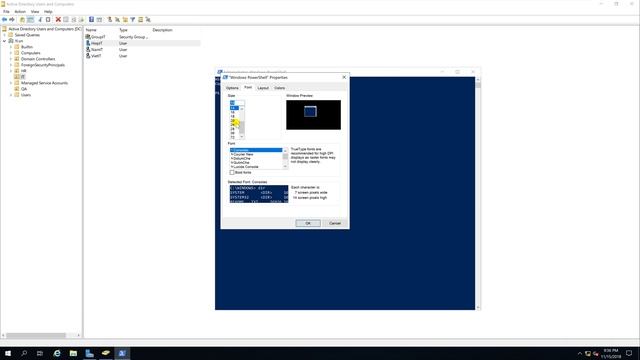This screenshot has height=360, width=640.
Task: Select Active Directory Users and Computers root node
Action: point(44,29)
